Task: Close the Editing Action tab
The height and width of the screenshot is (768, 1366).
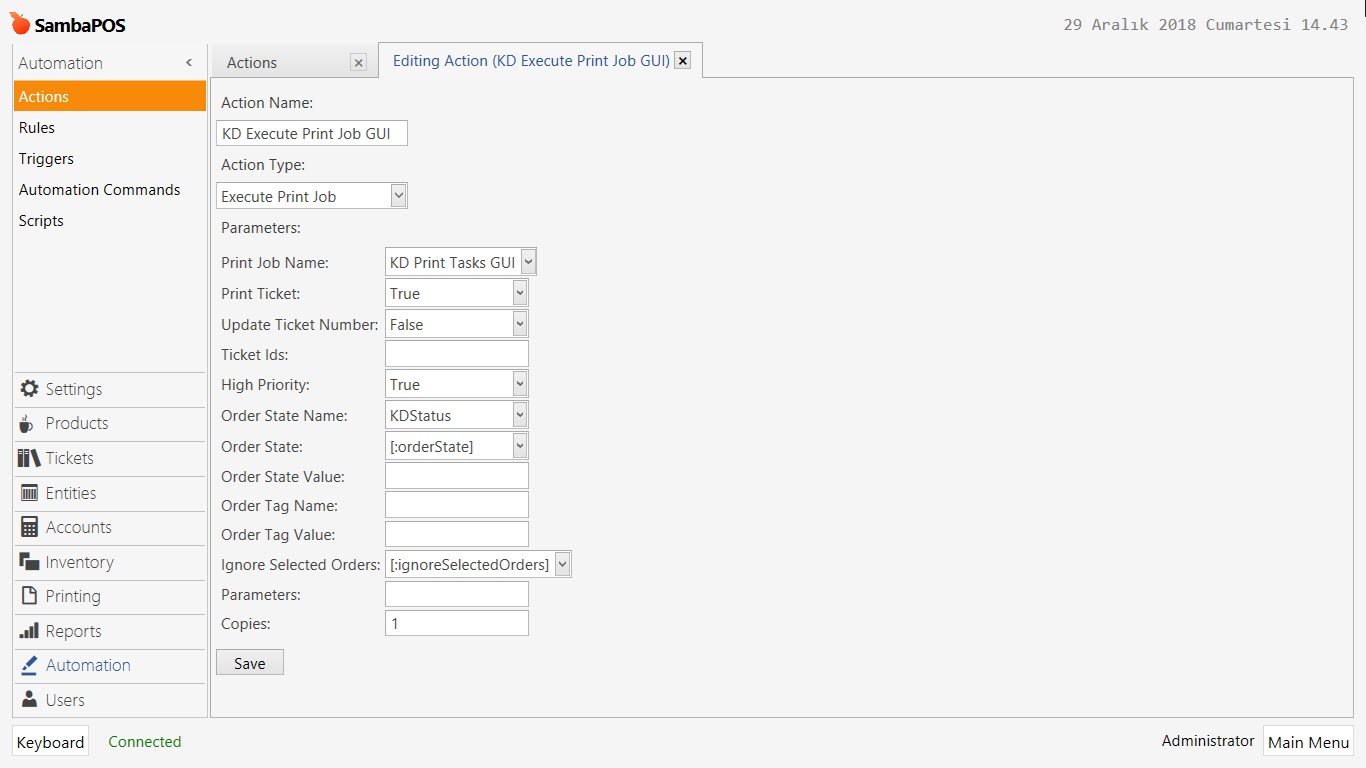Action: [x=682, y=61]
